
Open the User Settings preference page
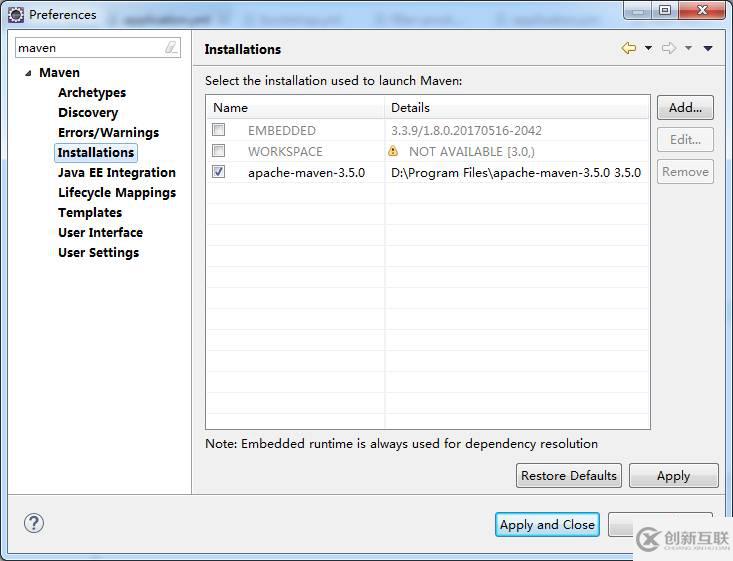click(98, 252)
